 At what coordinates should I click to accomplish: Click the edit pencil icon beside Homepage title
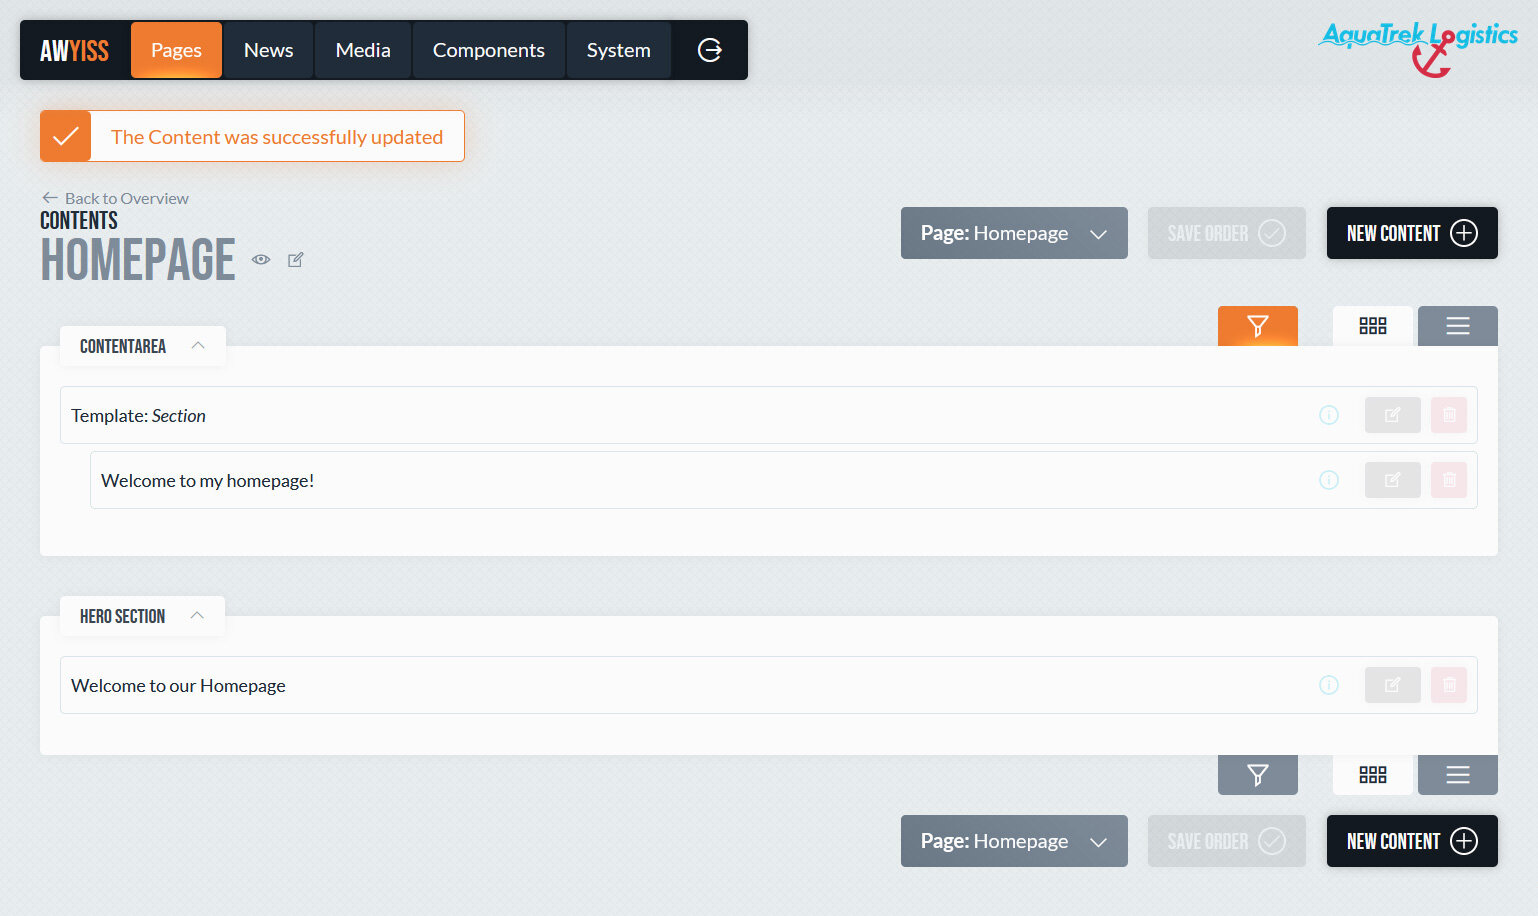(x=296, y=260)
